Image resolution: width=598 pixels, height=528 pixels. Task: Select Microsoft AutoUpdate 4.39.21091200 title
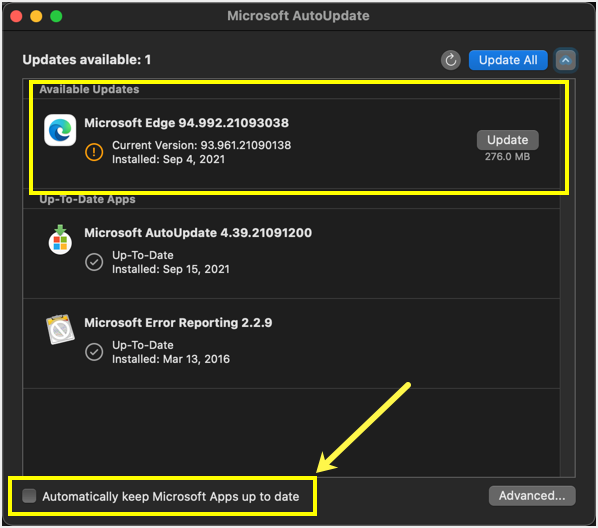198,233
